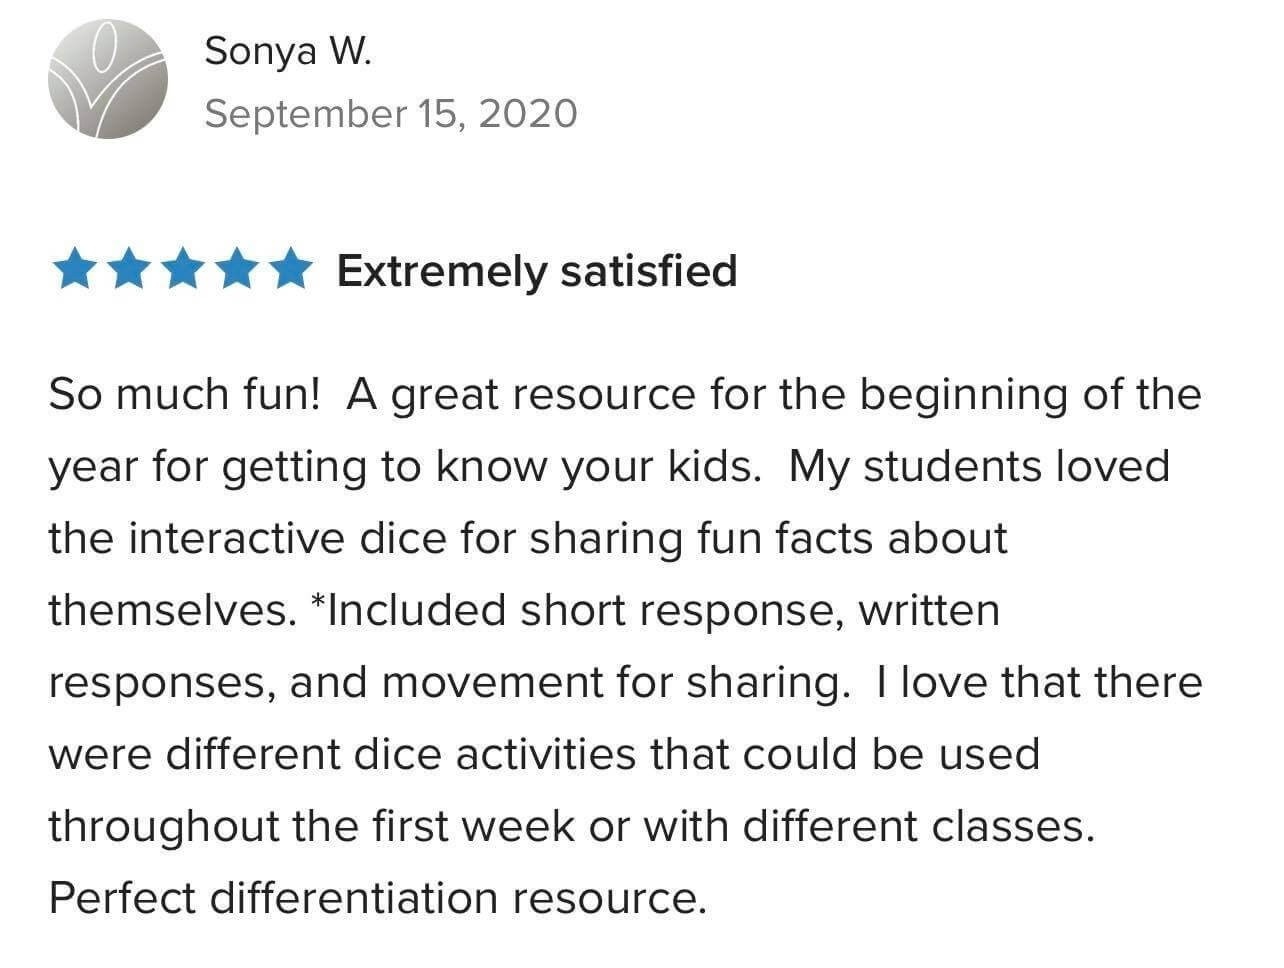Click the third blue rating star
This screenshot has height=968, width=1284.
(182, 271)
